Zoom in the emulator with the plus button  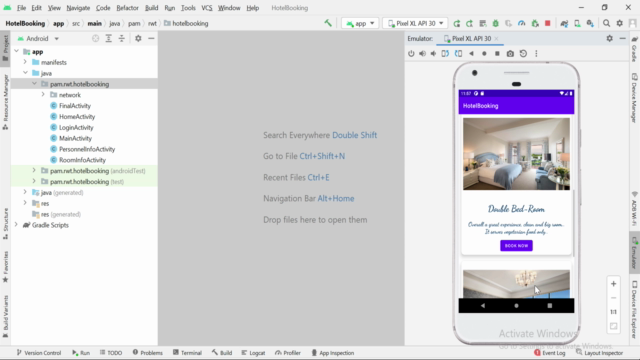(x=613, y=284)
